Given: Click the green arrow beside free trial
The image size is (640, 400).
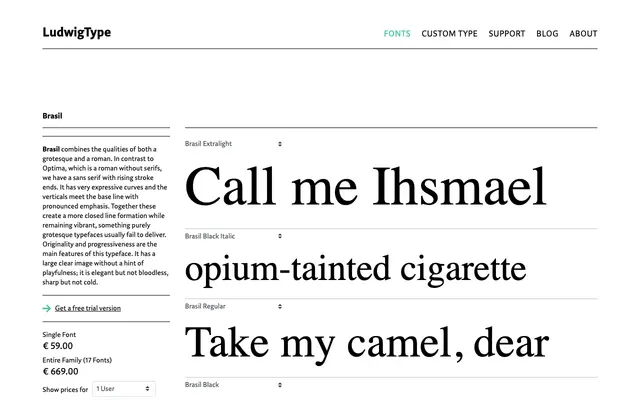Looking at the screenshot, I should click(x=47, y=308).
